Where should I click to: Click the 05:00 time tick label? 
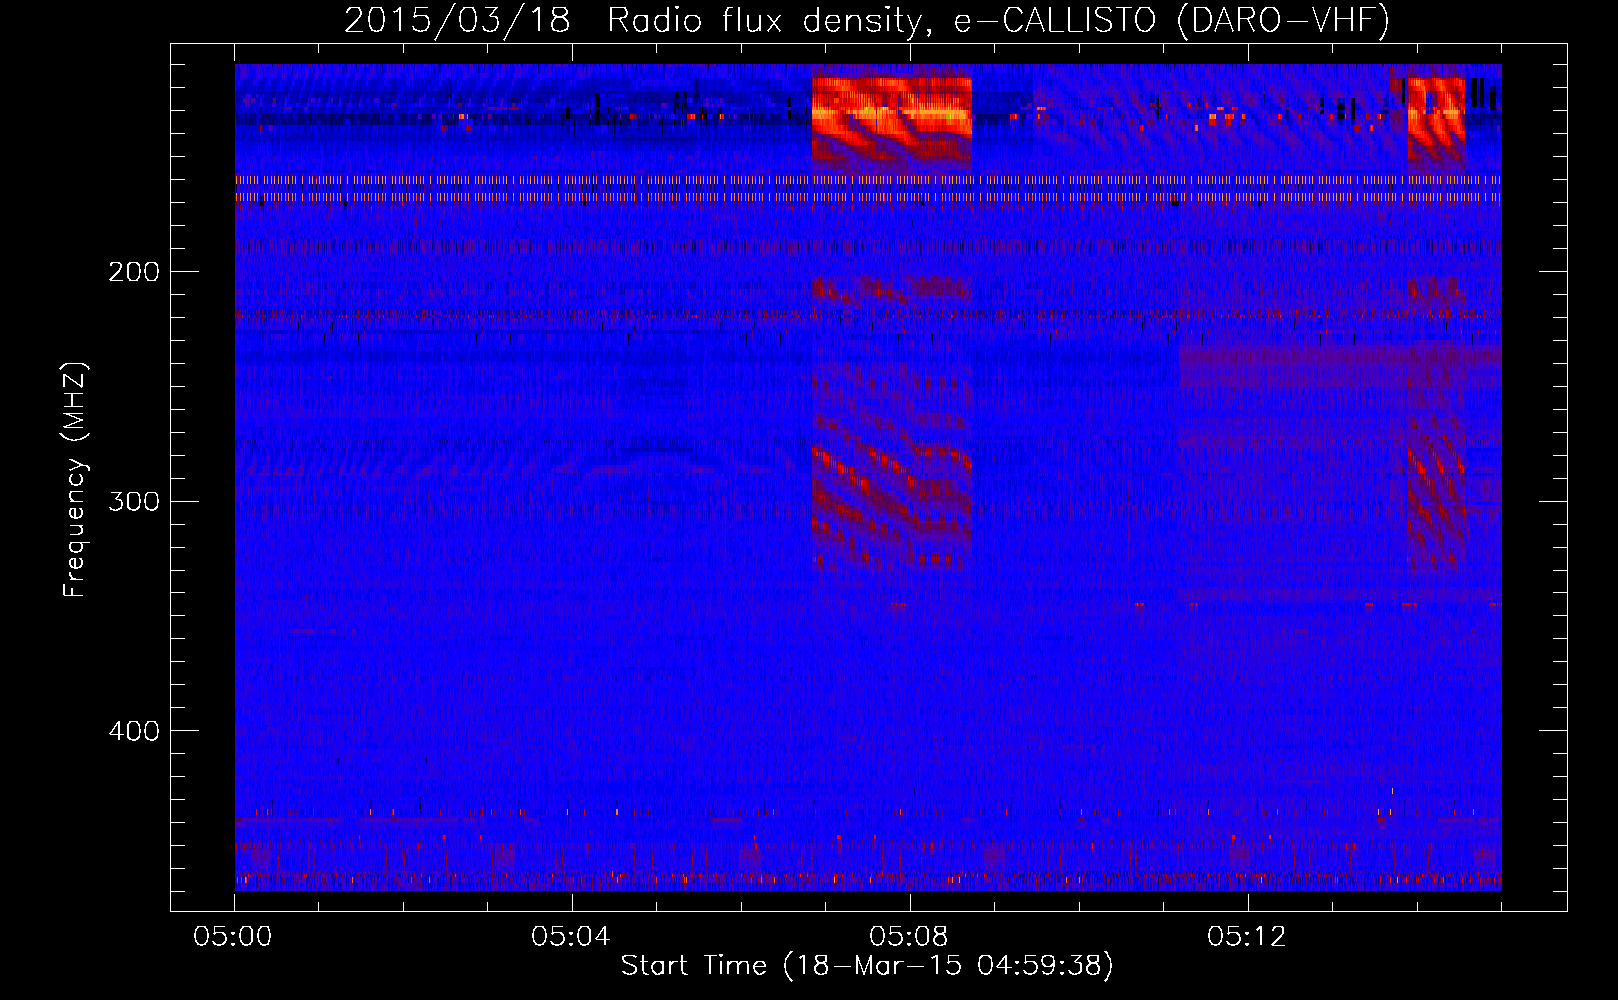[x=234, y=937]
